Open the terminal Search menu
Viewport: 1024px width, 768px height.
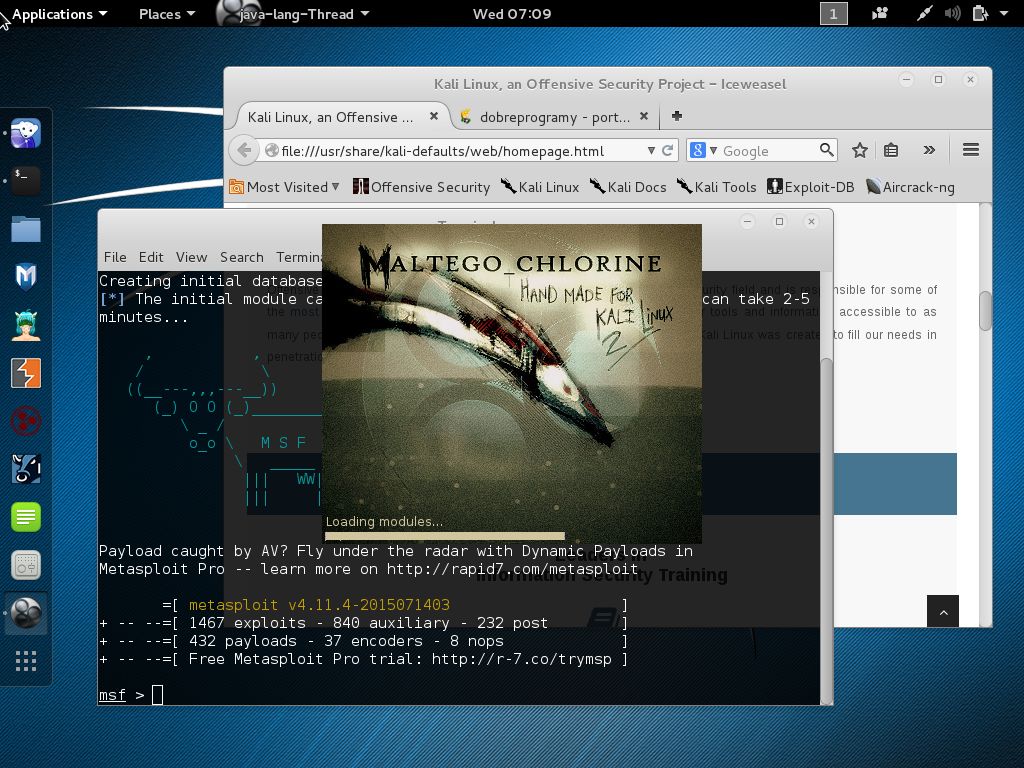[x=242, y=257]
